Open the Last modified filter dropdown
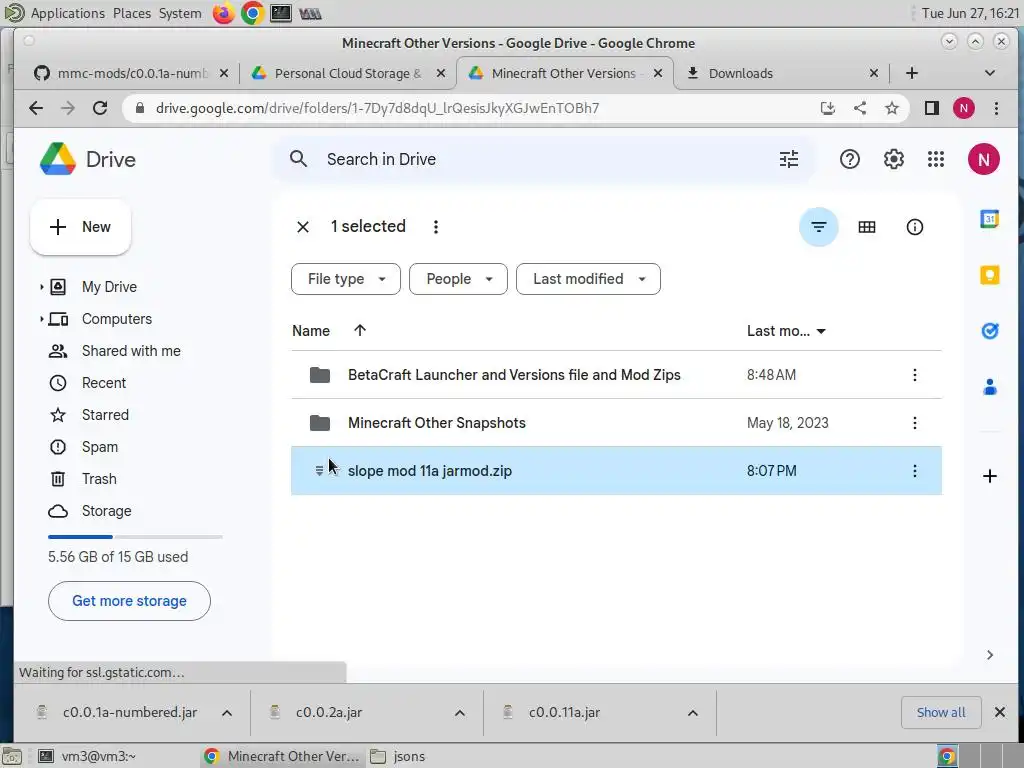This screenshot has width=1024, height=768. click(x=588, y=279)
